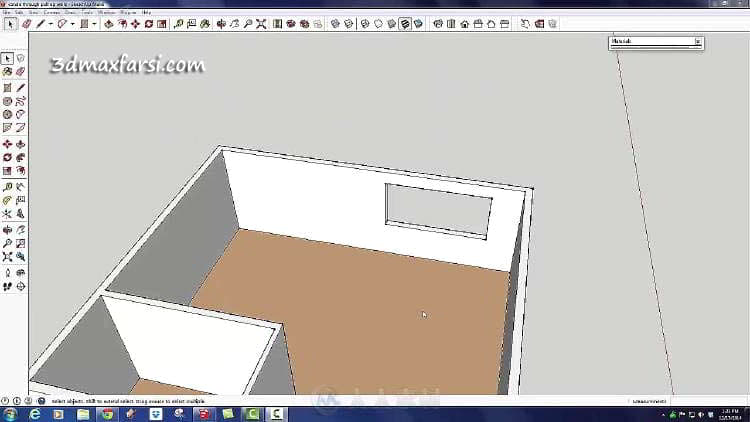Select the Walk footprints tool
Image resolution: width=750 pixels, height=422 pixels.
click(7, 287)
